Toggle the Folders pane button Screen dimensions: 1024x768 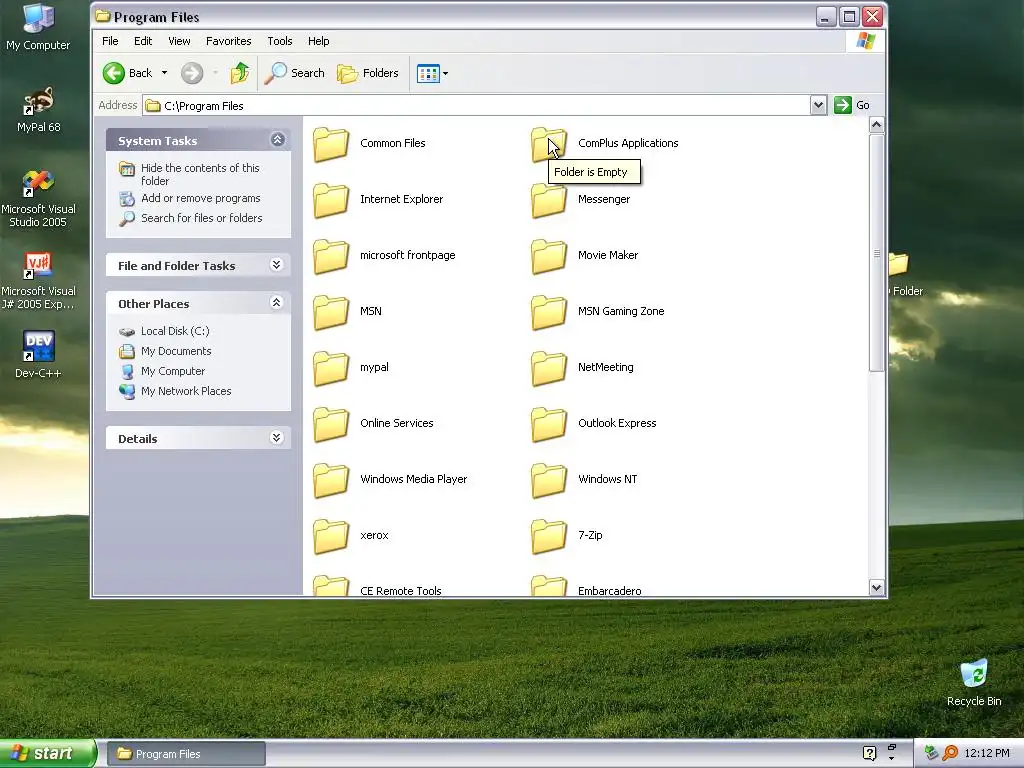pos(368,73)
